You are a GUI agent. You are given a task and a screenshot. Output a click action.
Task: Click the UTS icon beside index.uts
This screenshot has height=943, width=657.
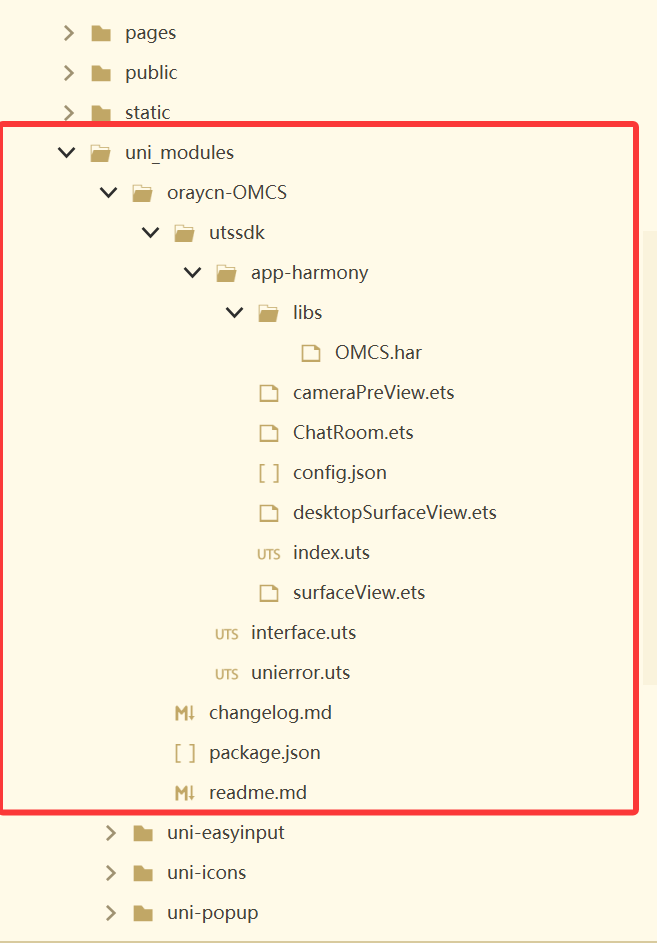coord(268,554)
